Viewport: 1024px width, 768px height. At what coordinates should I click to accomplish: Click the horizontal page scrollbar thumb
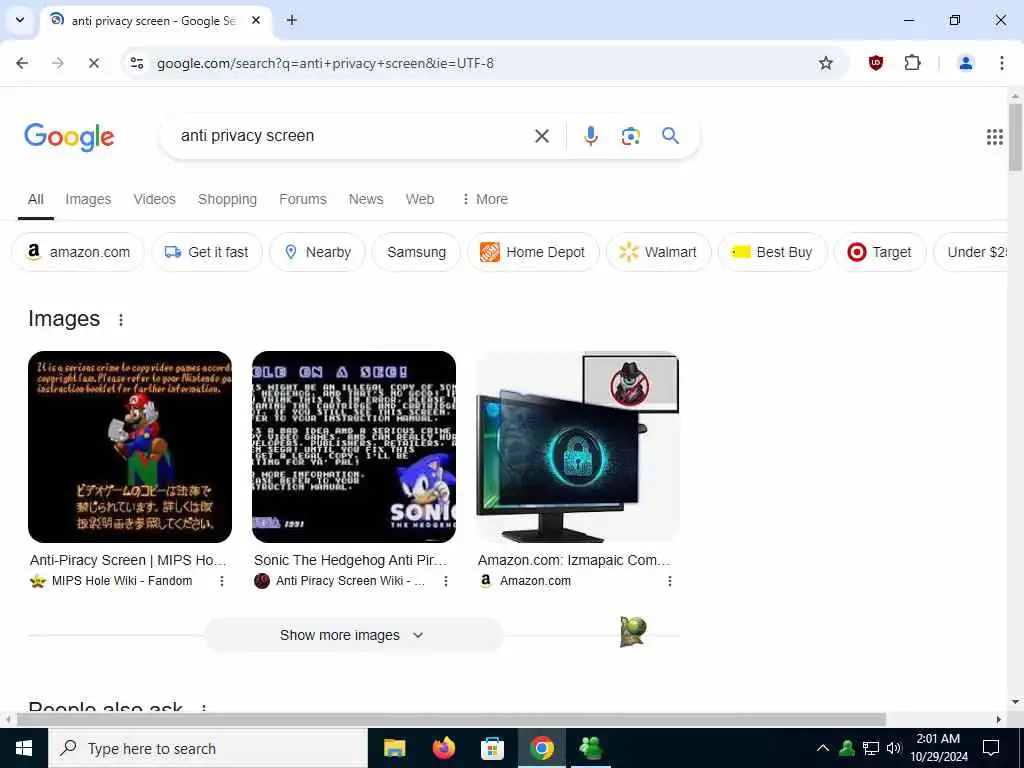click(451, 719)
